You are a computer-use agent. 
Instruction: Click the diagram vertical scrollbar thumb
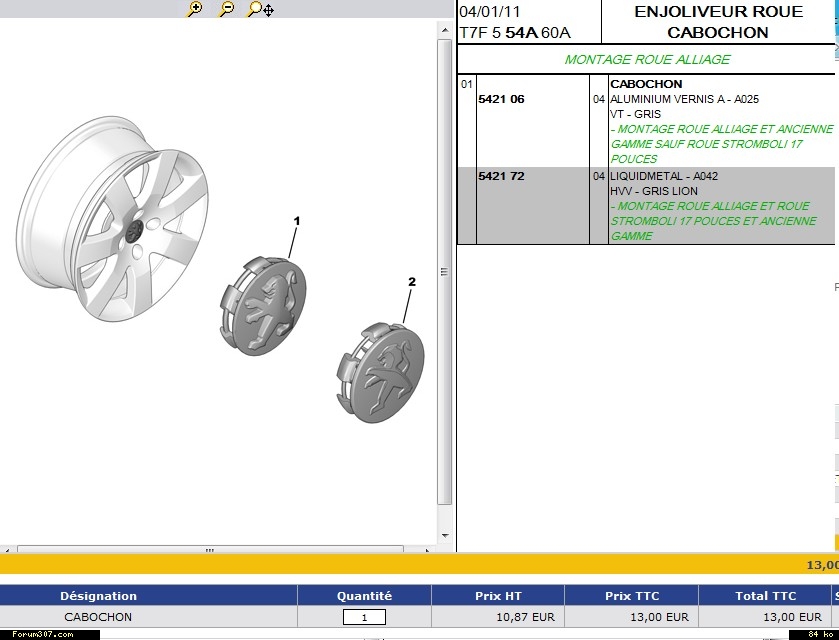click(445, 271)
